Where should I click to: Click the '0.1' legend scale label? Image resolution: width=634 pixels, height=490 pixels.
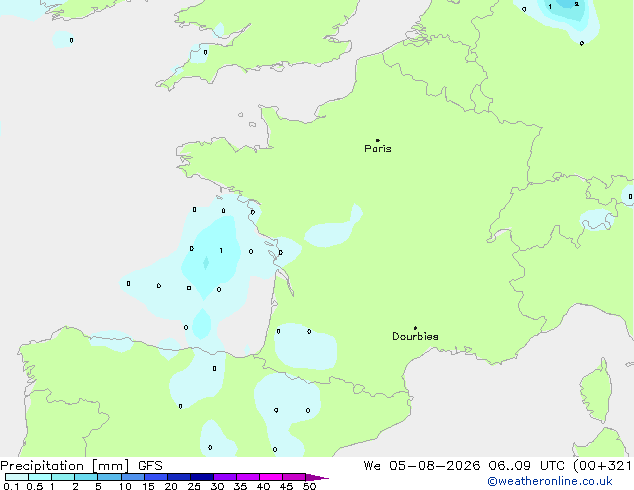pos(11,486)
